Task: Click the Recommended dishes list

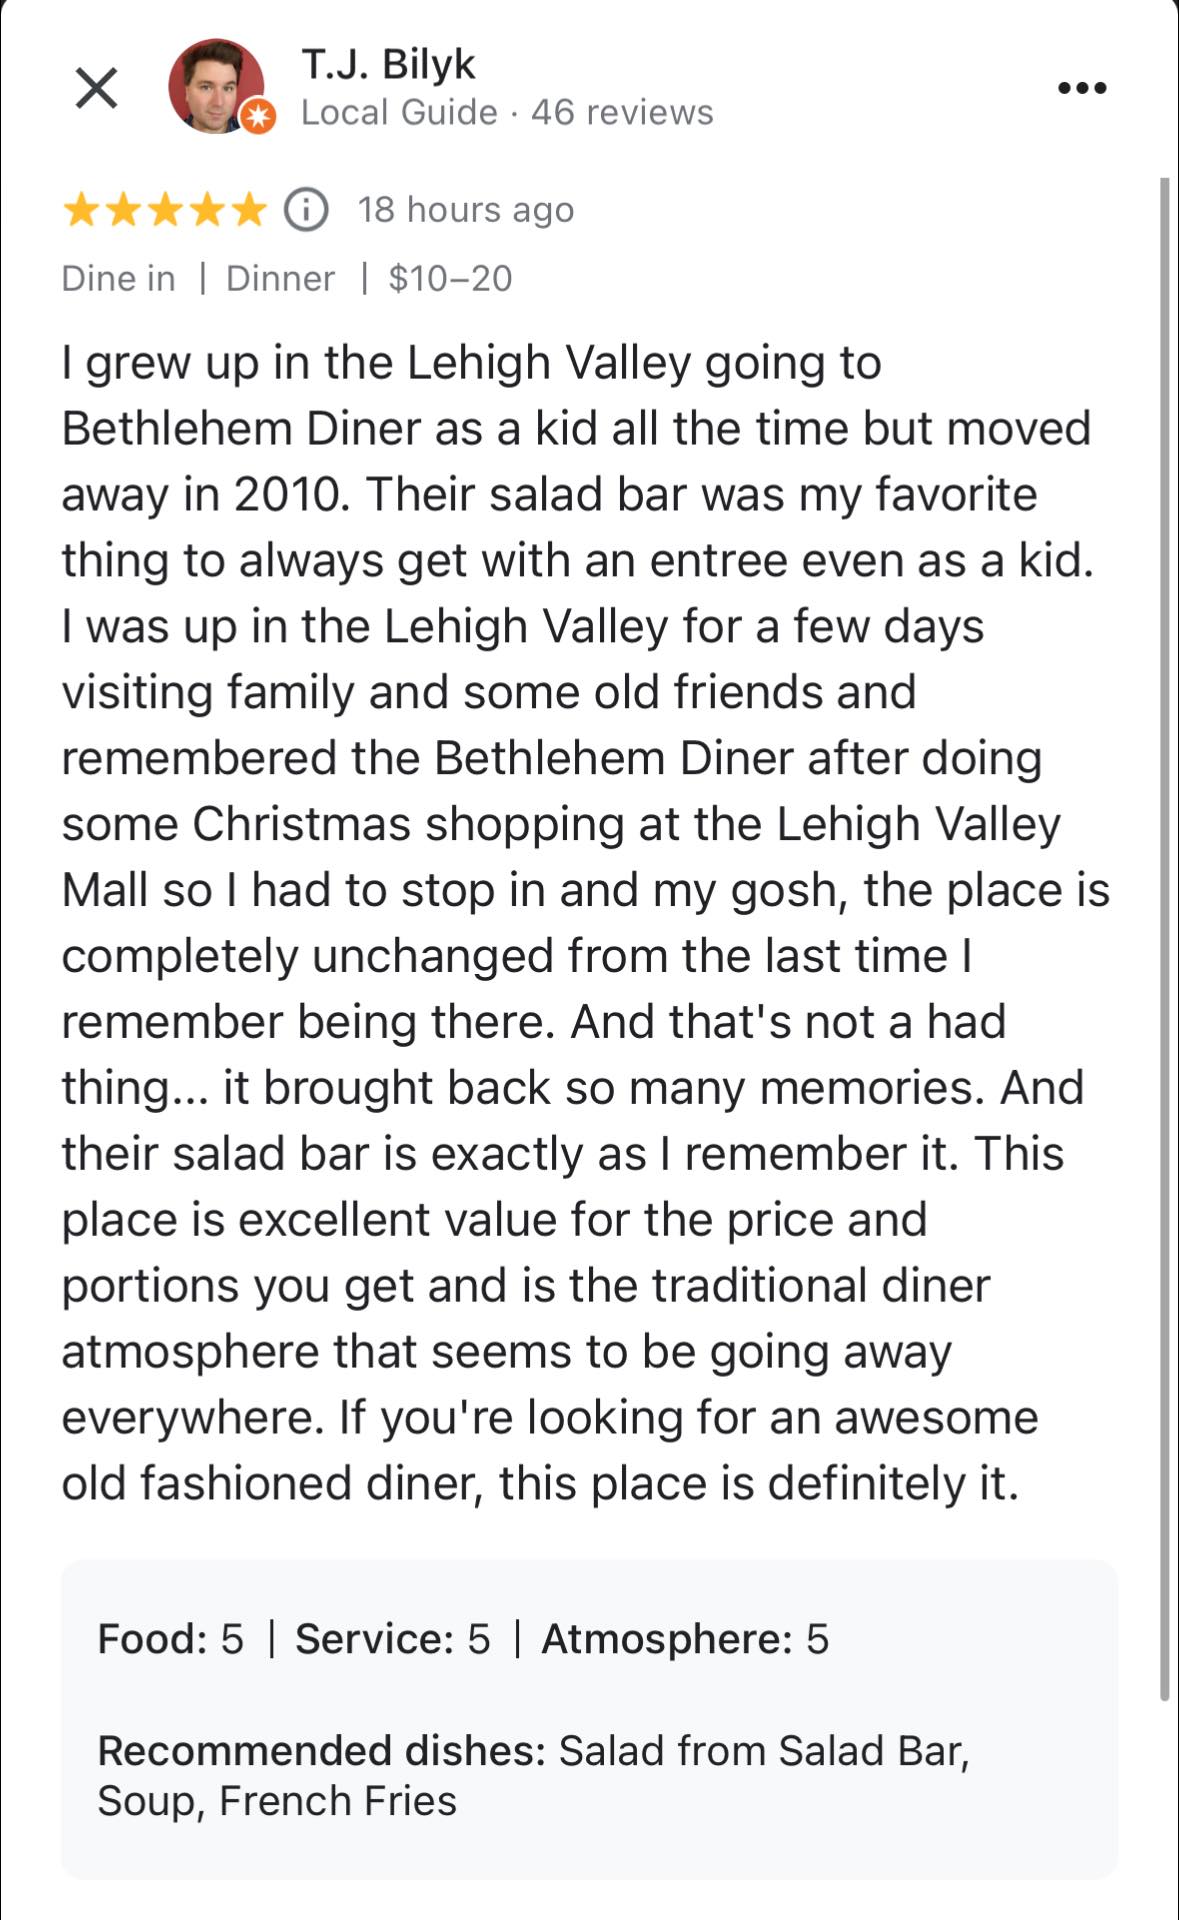Action: tap(533, 1775)
